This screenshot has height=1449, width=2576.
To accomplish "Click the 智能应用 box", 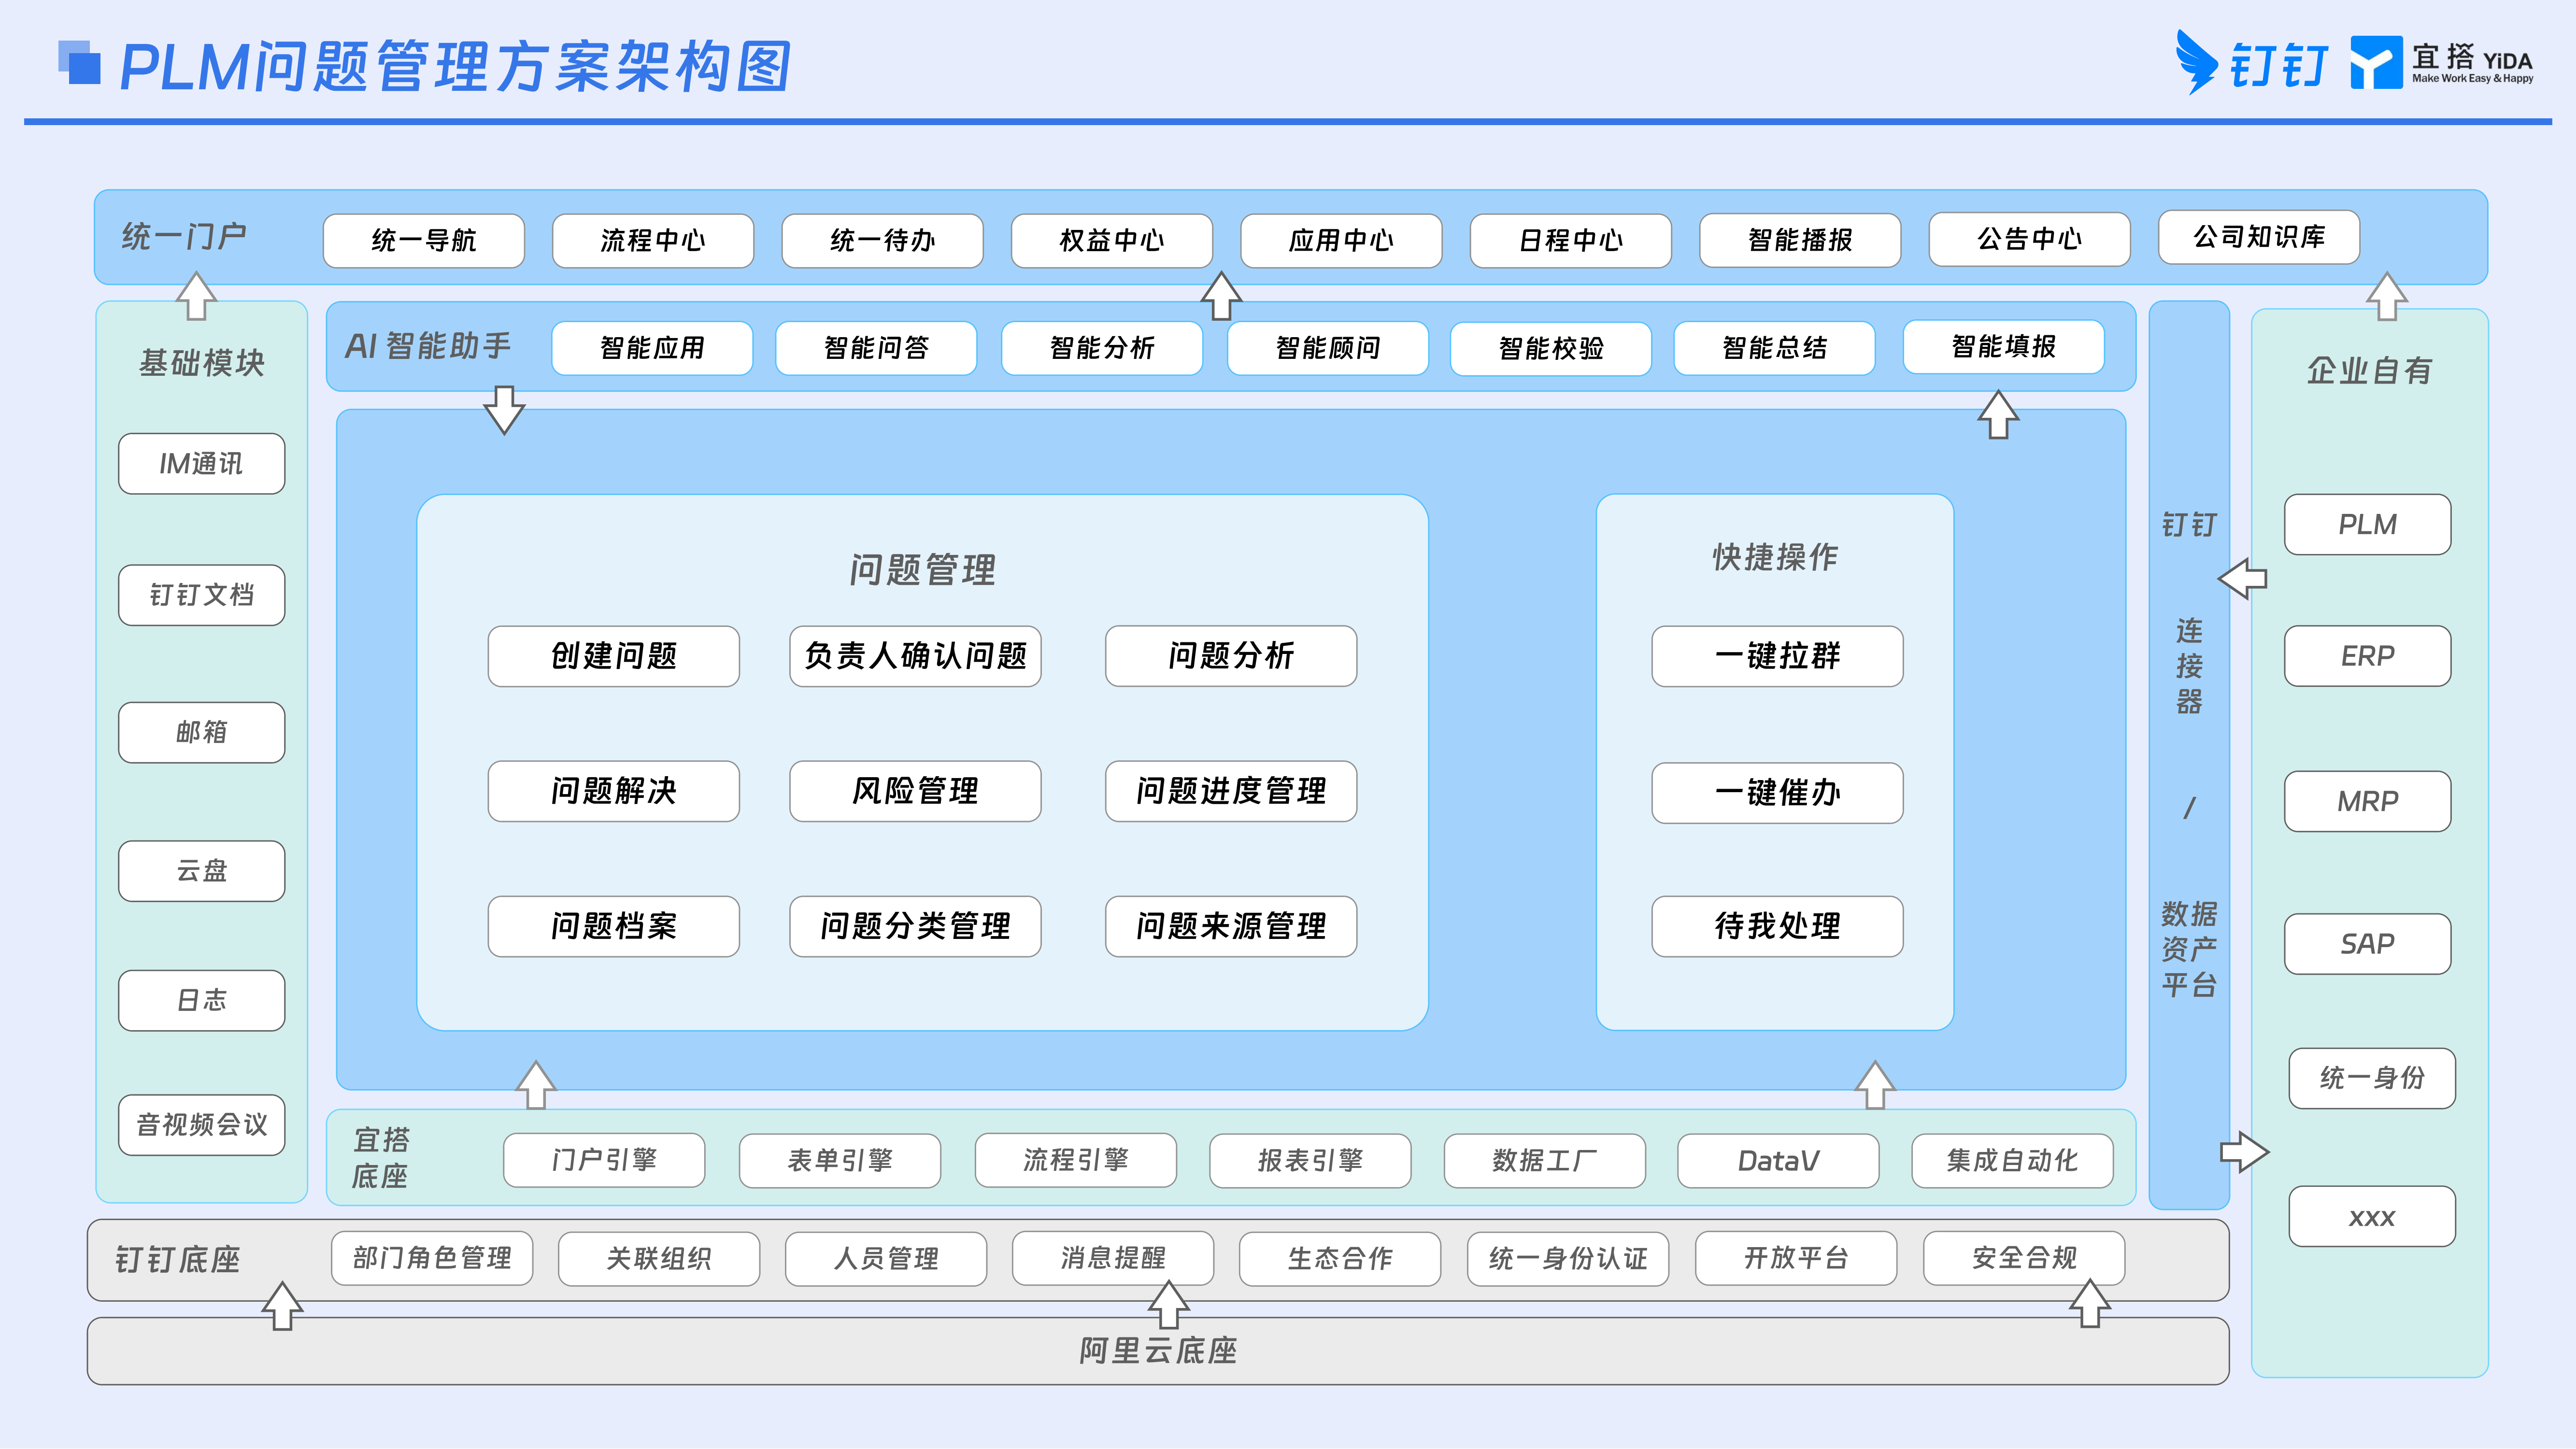I will click(652, 348).
